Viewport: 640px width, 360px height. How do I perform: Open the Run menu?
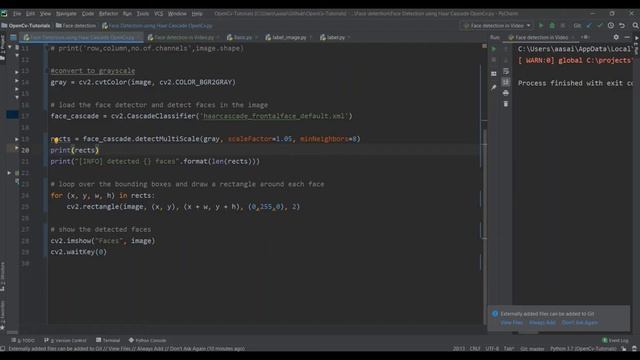click(127, 13)
